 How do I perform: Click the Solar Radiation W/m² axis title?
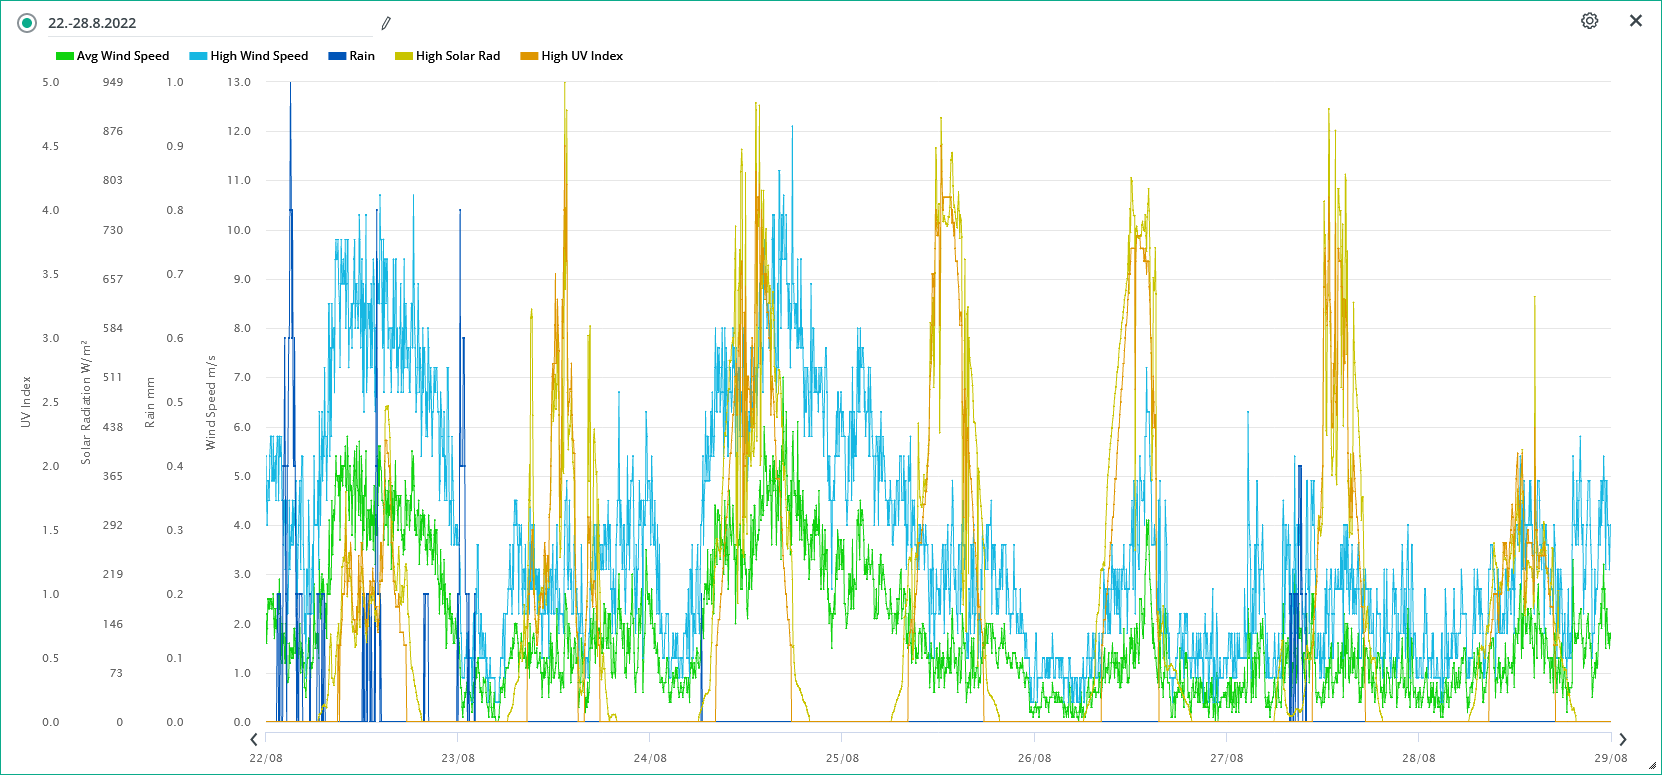86,402
